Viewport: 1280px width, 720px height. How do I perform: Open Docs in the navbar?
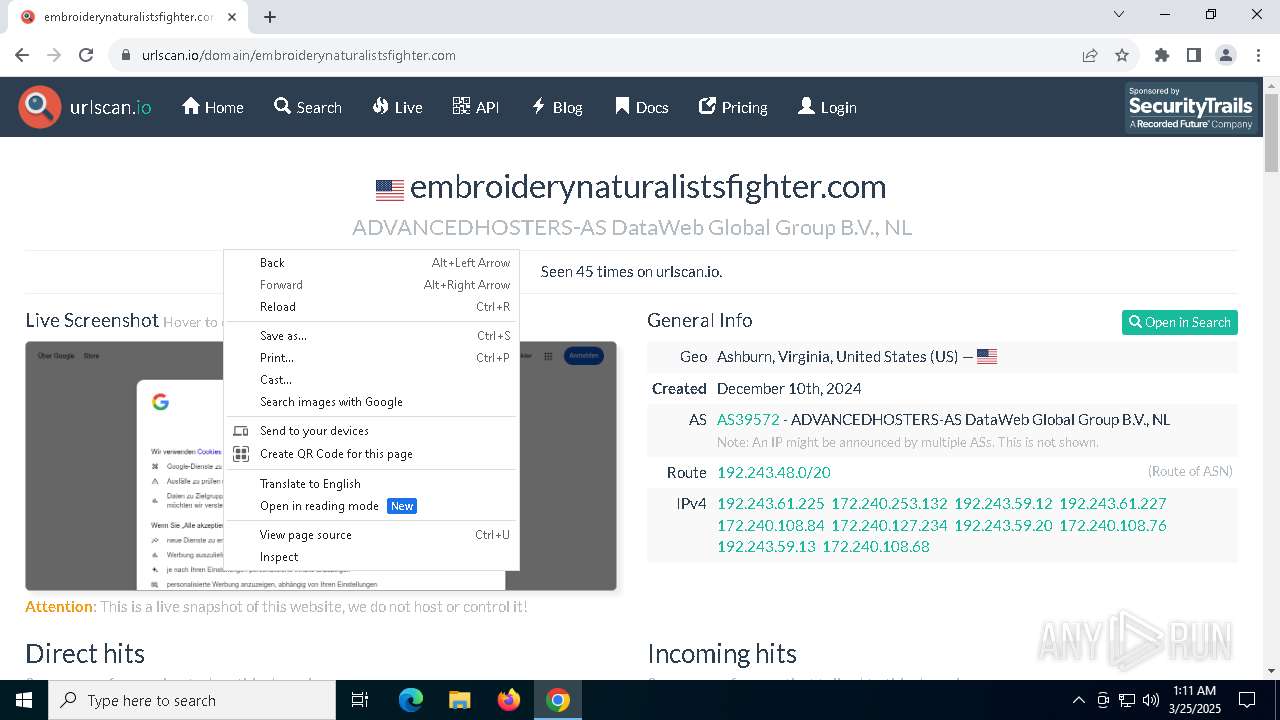click(642, 107)
